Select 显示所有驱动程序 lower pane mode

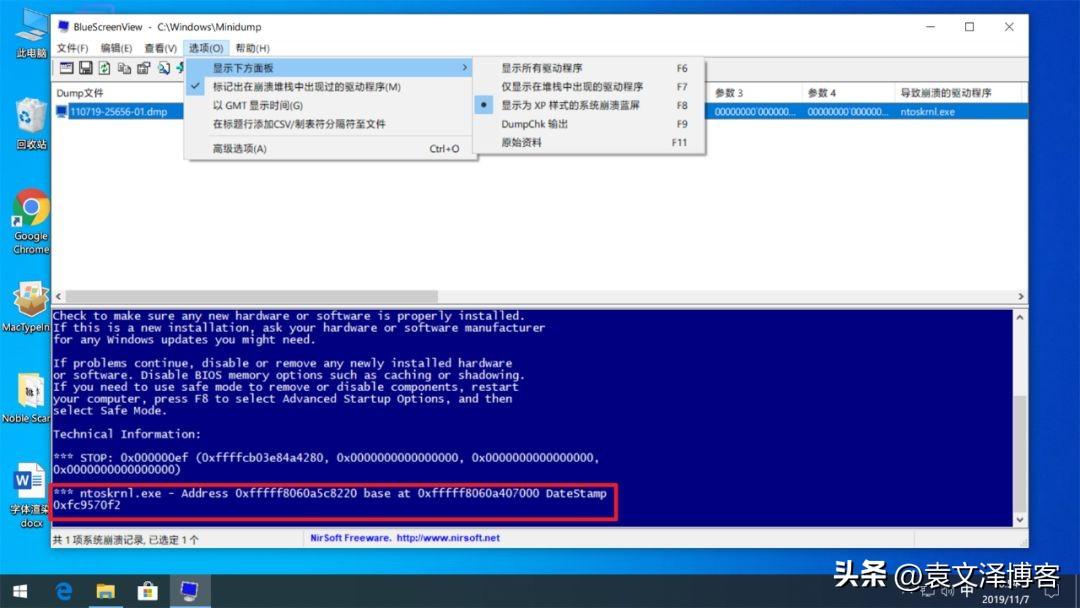pyautogui.click(x=590, y=68)
